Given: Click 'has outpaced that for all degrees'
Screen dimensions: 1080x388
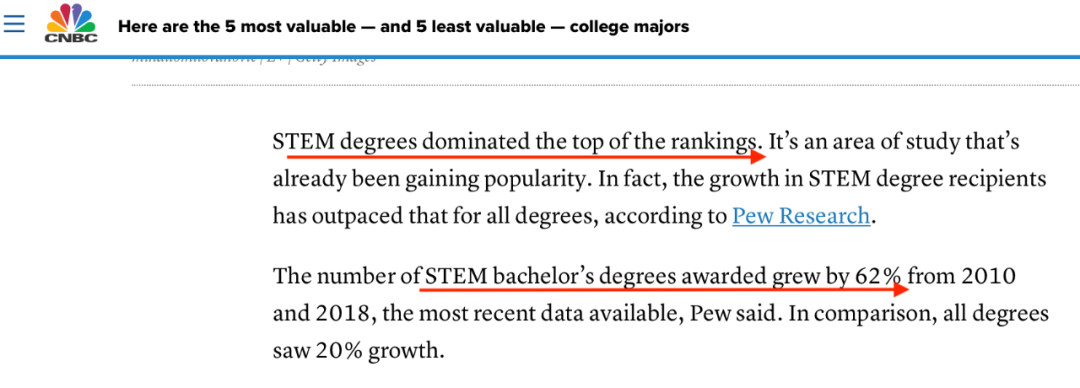Looking at the screenshot, I should 428,217.
